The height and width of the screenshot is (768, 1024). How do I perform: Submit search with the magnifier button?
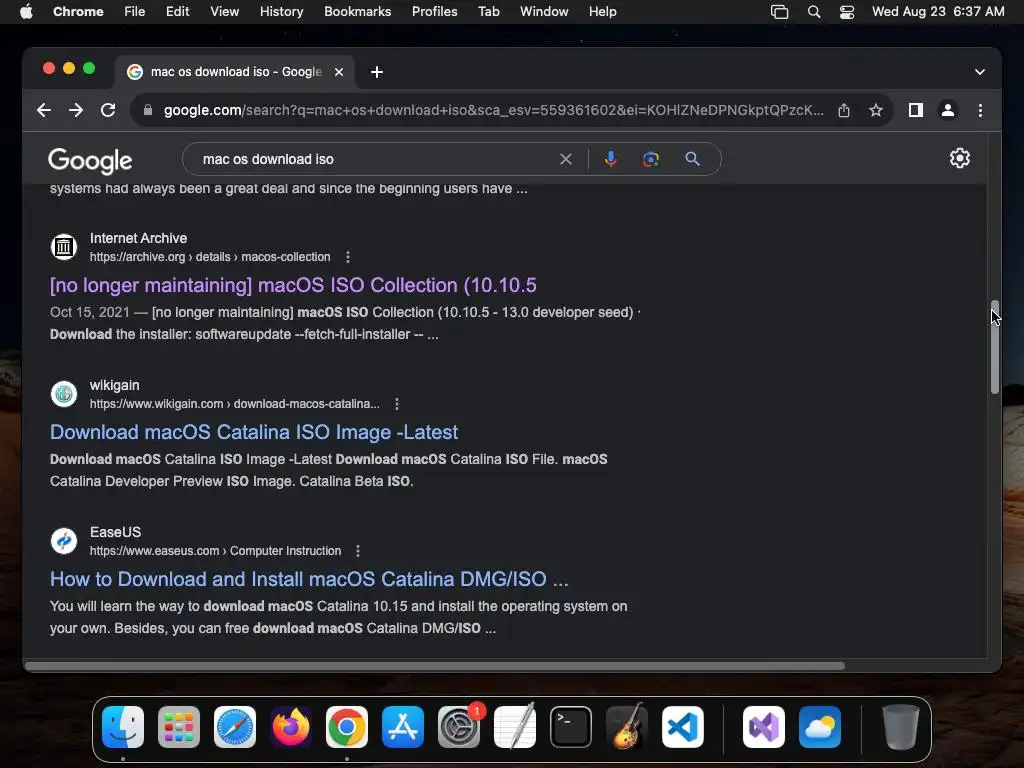[692, 159]
